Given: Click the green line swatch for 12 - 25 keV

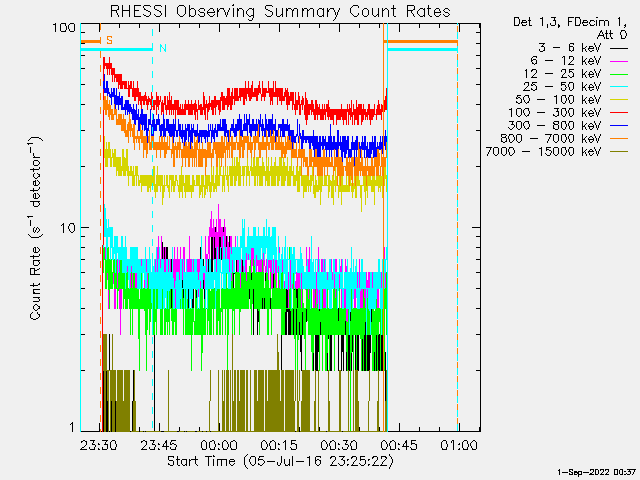Looking at the screenshot, I should tap(619, 74).
